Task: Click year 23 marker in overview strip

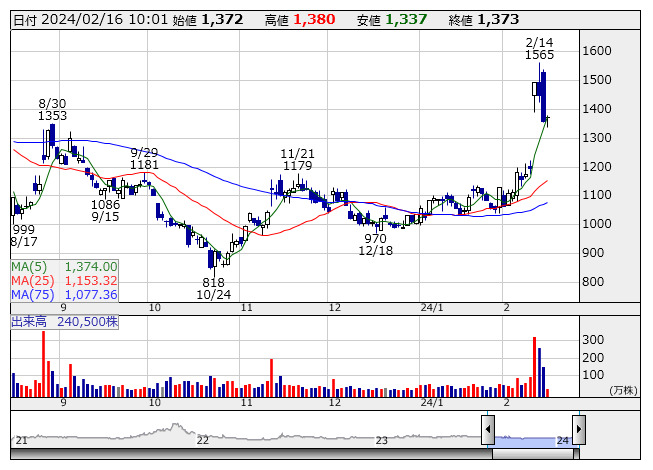Action: pos(381,440)
